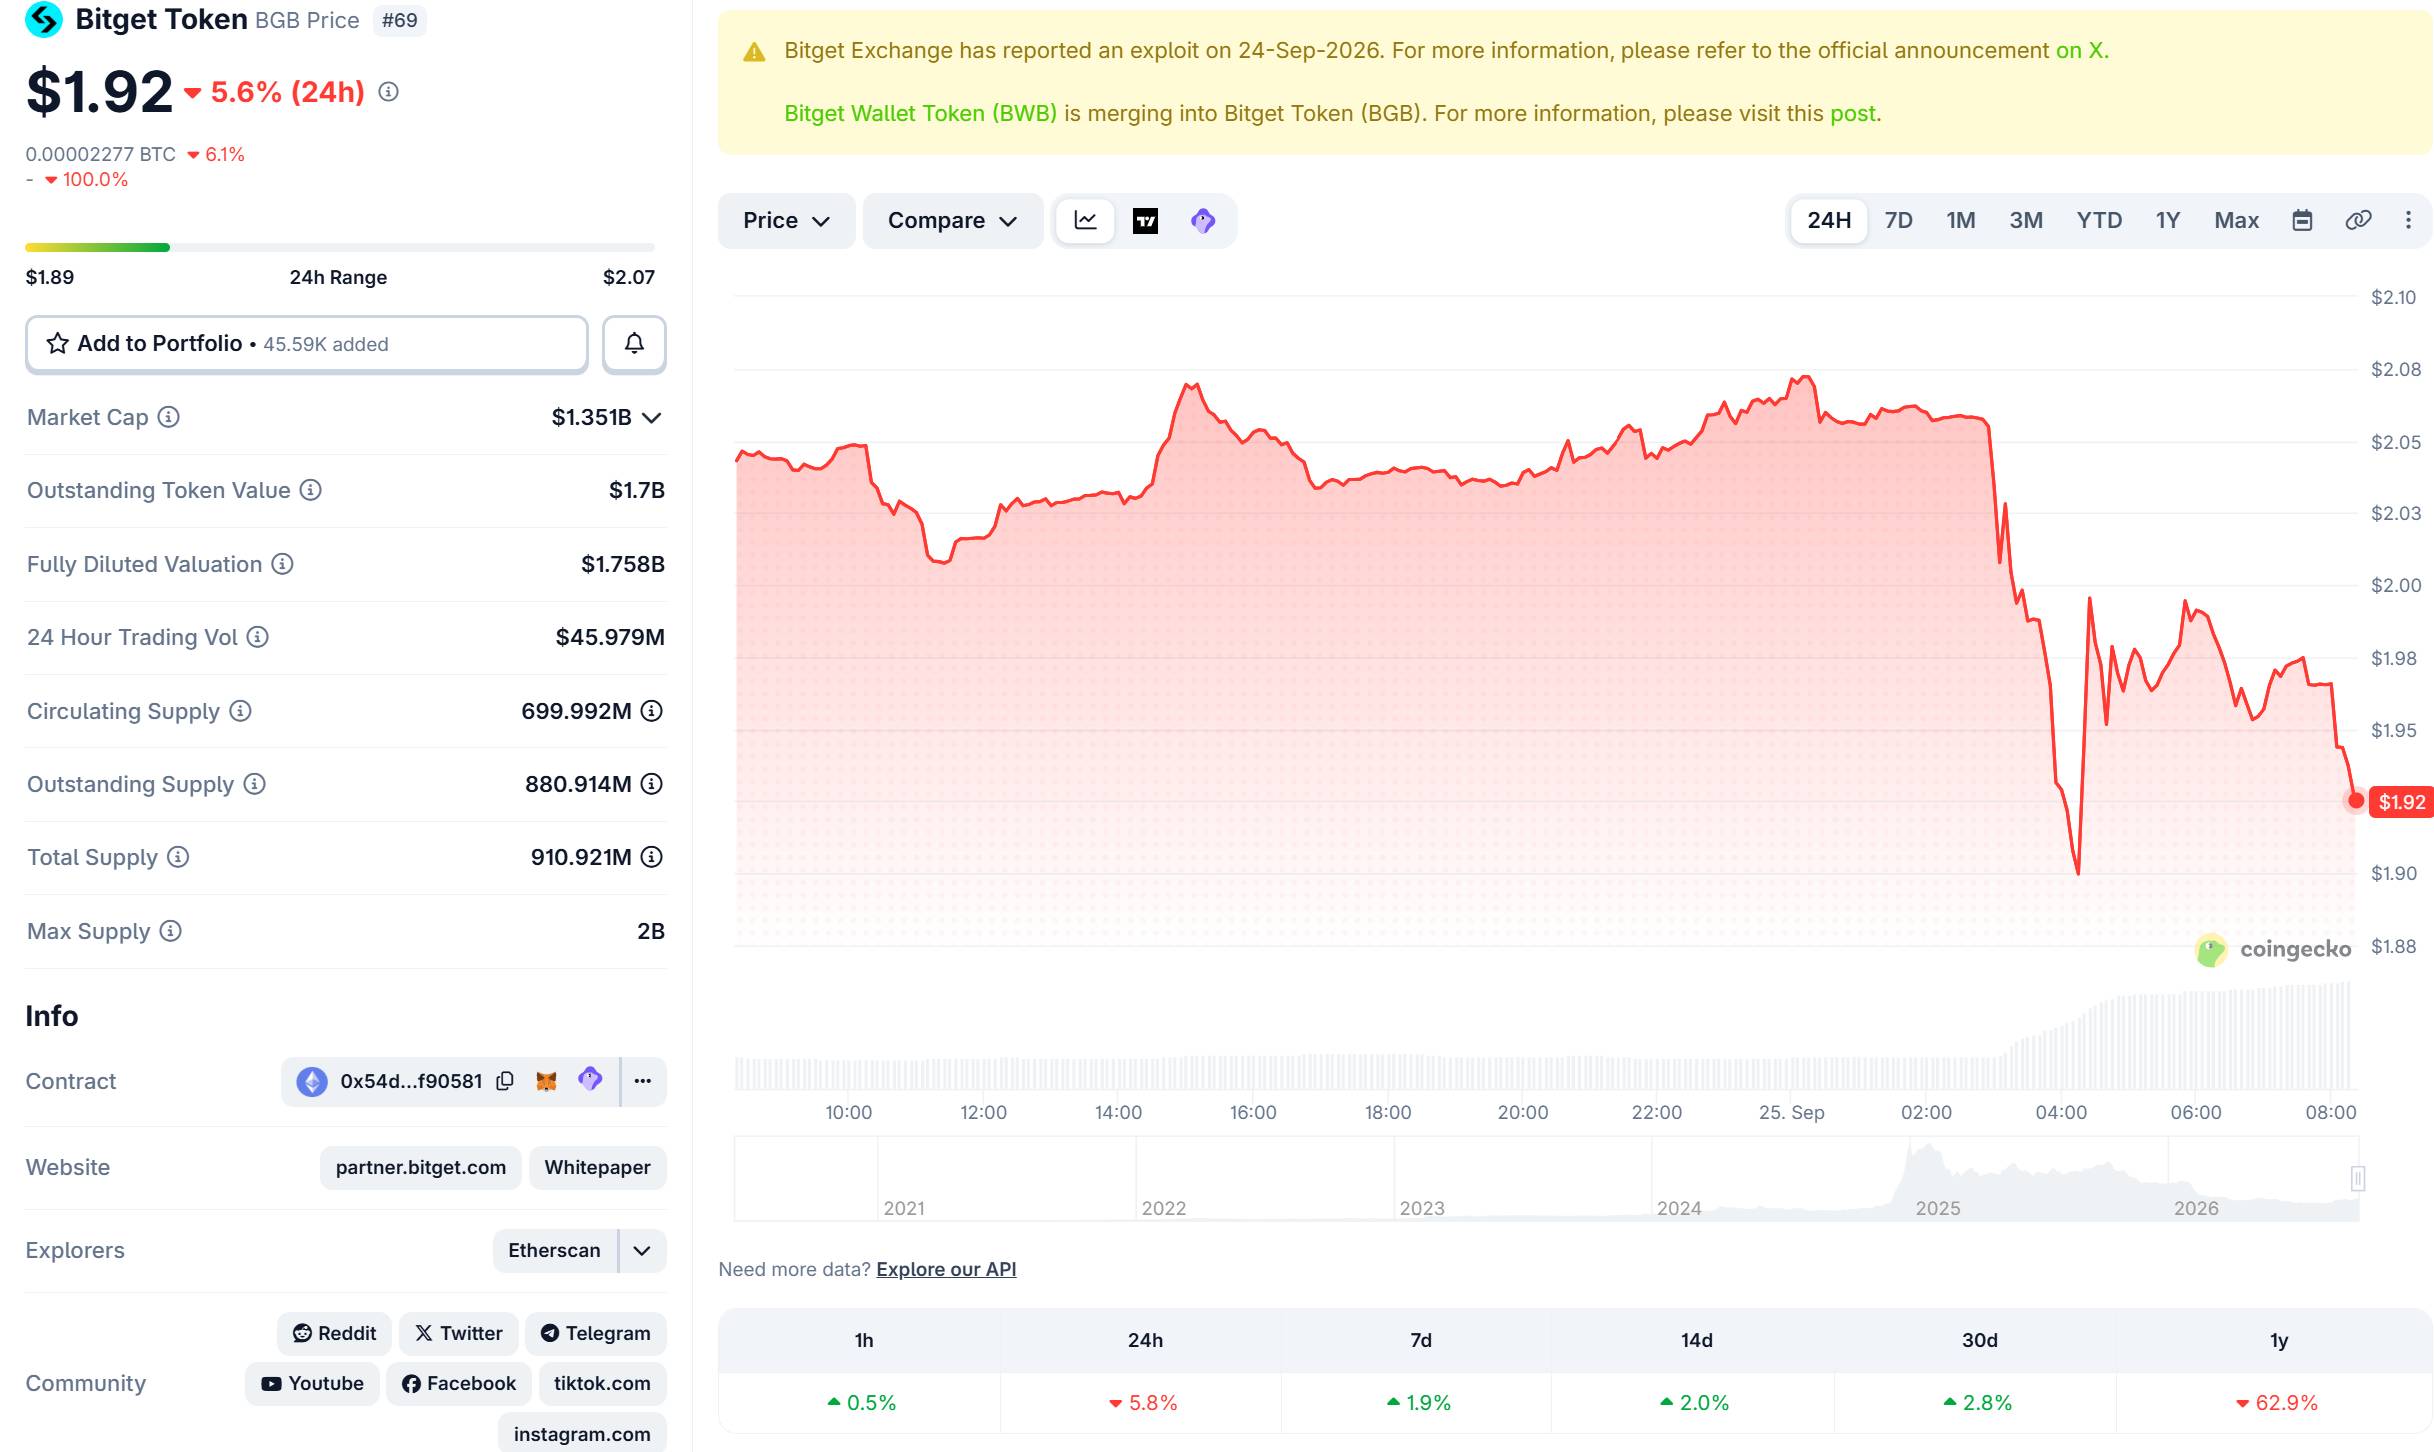Open chart more options vertical dots
This screenshot has height=1452, width=2434.
click(x=2408, y=221)
